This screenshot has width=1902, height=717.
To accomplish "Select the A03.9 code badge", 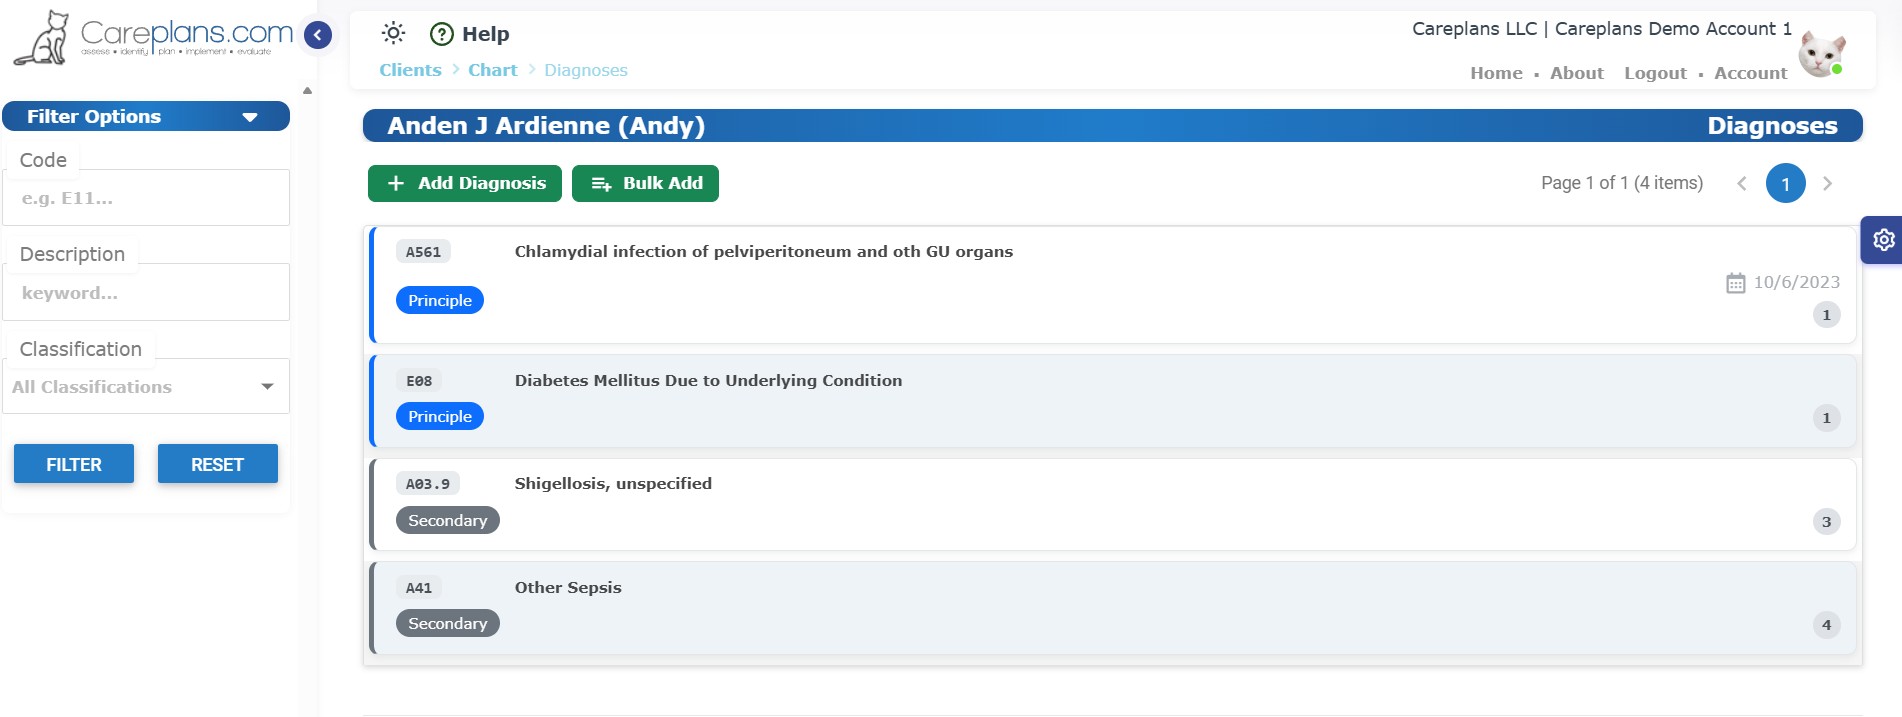I will 428,484.
